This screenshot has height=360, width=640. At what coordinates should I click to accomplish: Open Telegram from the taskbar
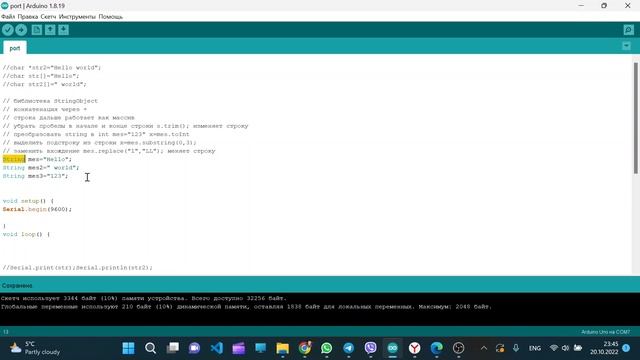(x=349, y=348)
